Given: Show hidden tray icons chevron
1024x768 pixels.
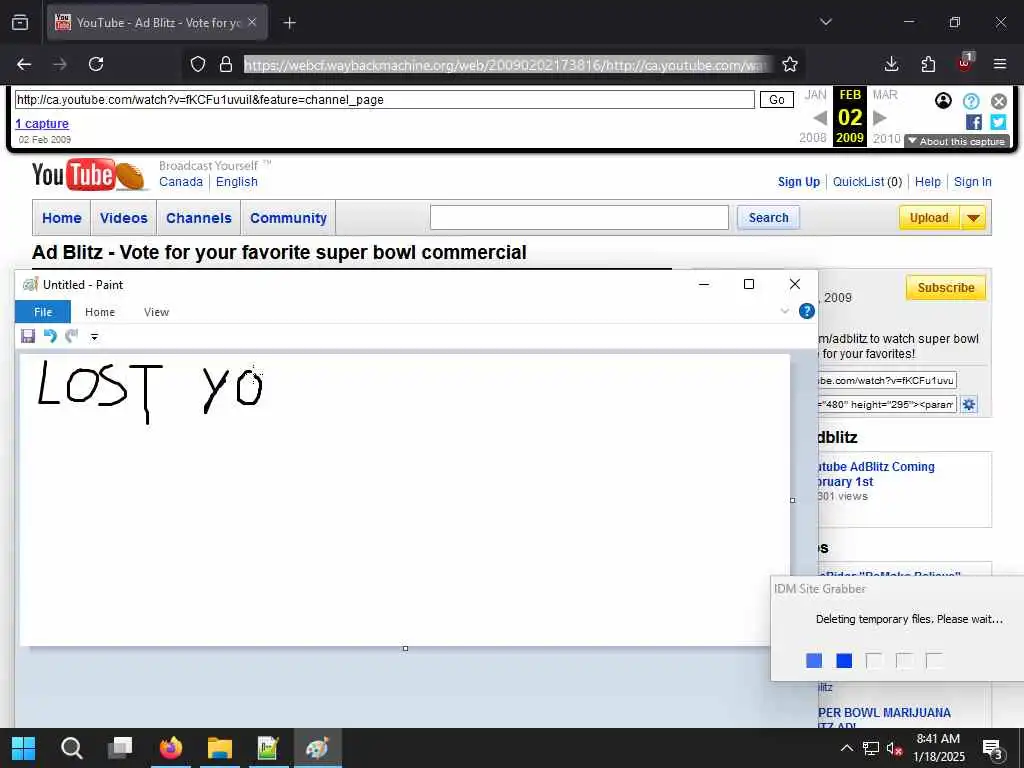Looking at the screenshot, I should 846,748.
